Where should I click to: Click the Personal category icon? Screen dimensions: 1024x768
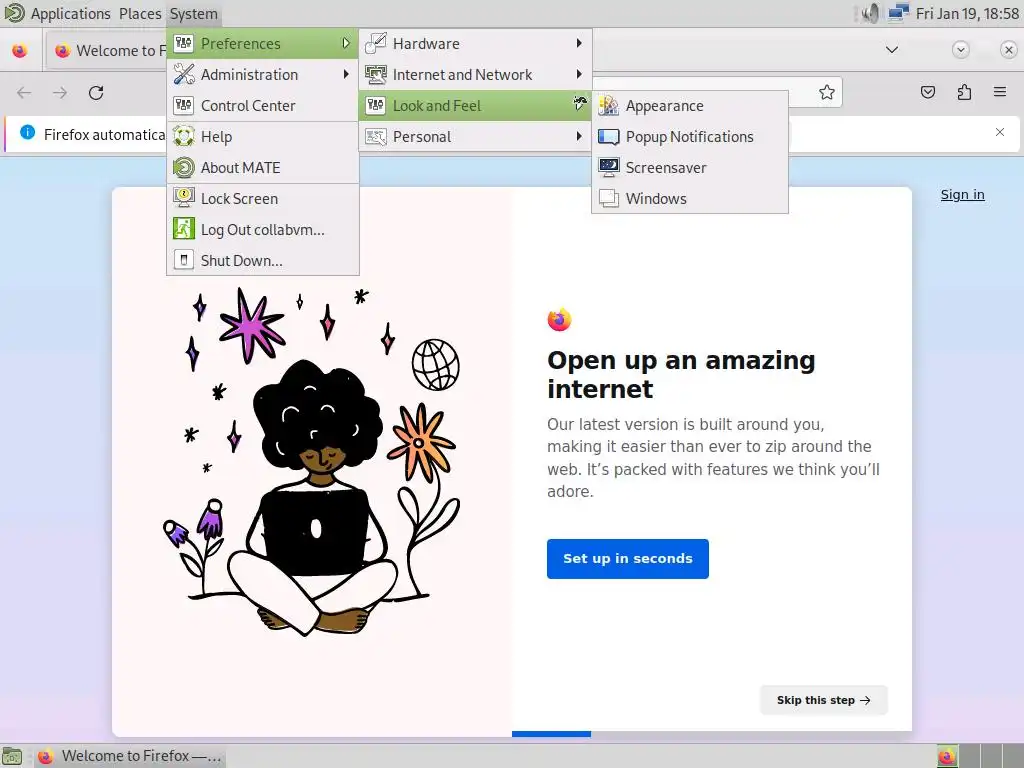[x=376, y=136]
